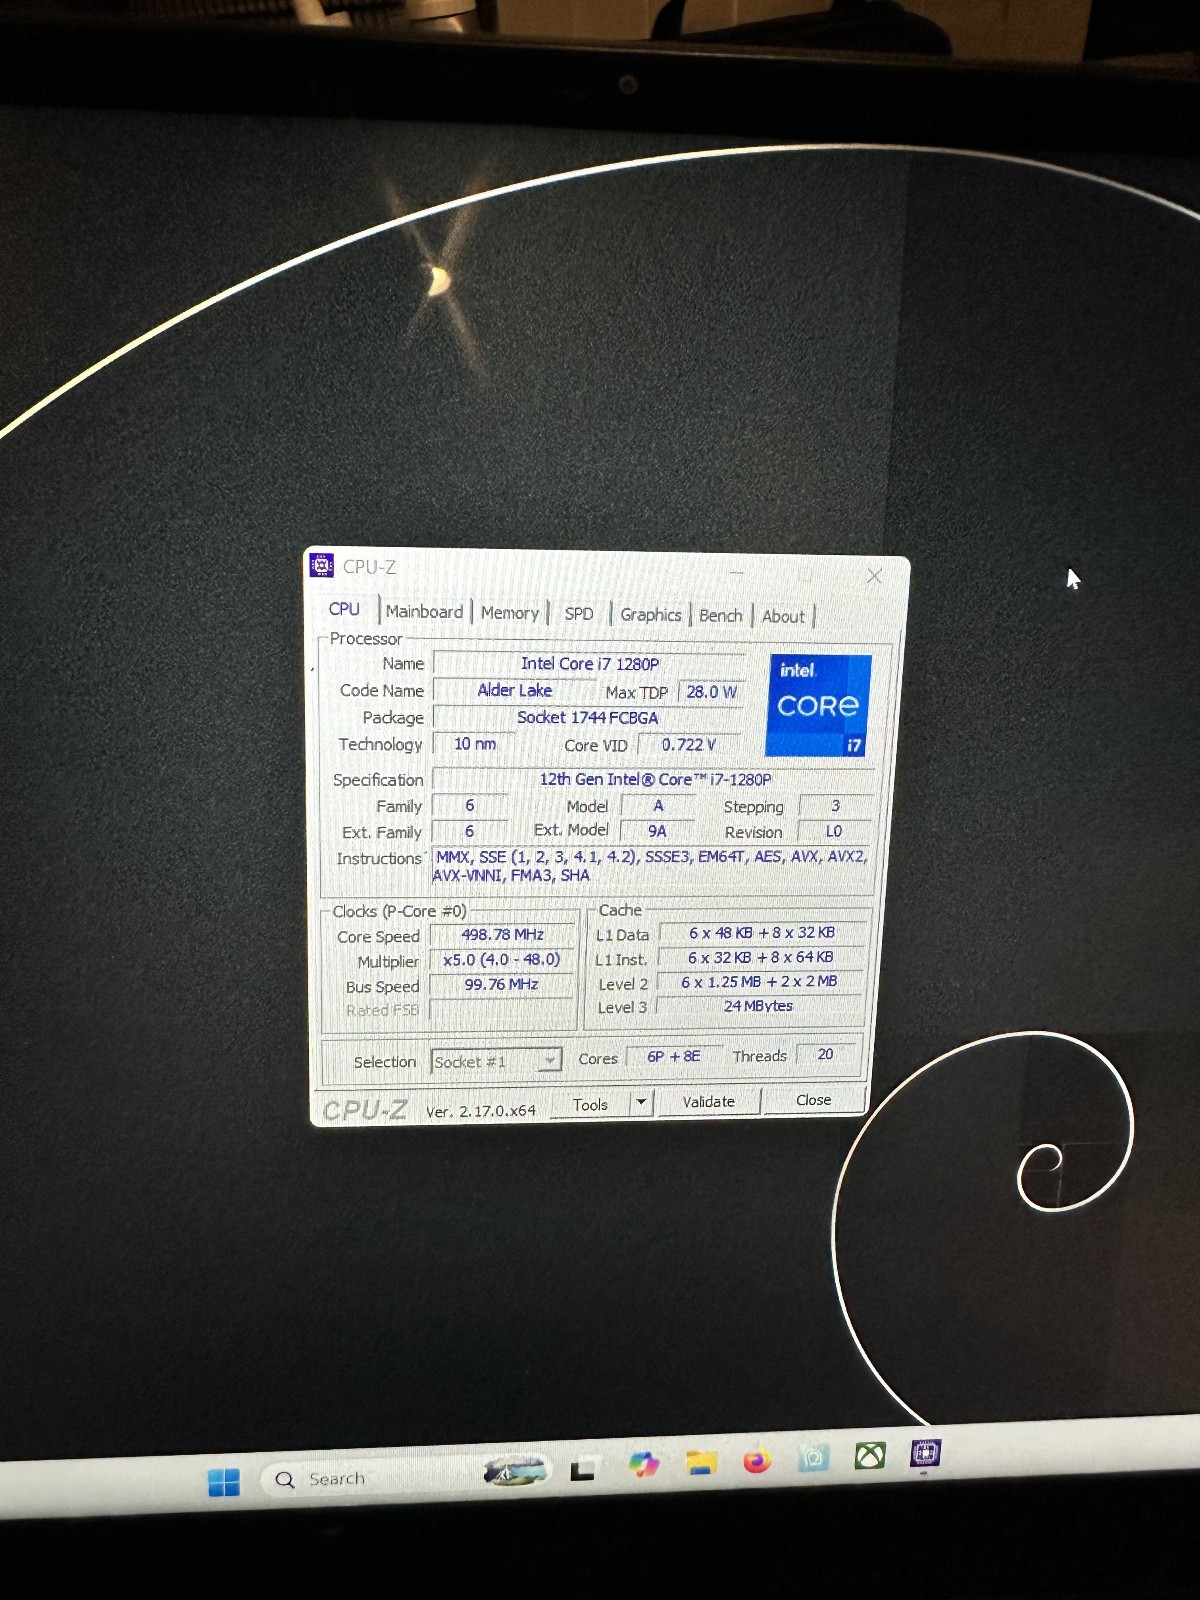The width and height of the screenshot is (1200, 1600).
Task: Click the Core Speed value '498.78 MHz'
Action: (x=502, y=934)
